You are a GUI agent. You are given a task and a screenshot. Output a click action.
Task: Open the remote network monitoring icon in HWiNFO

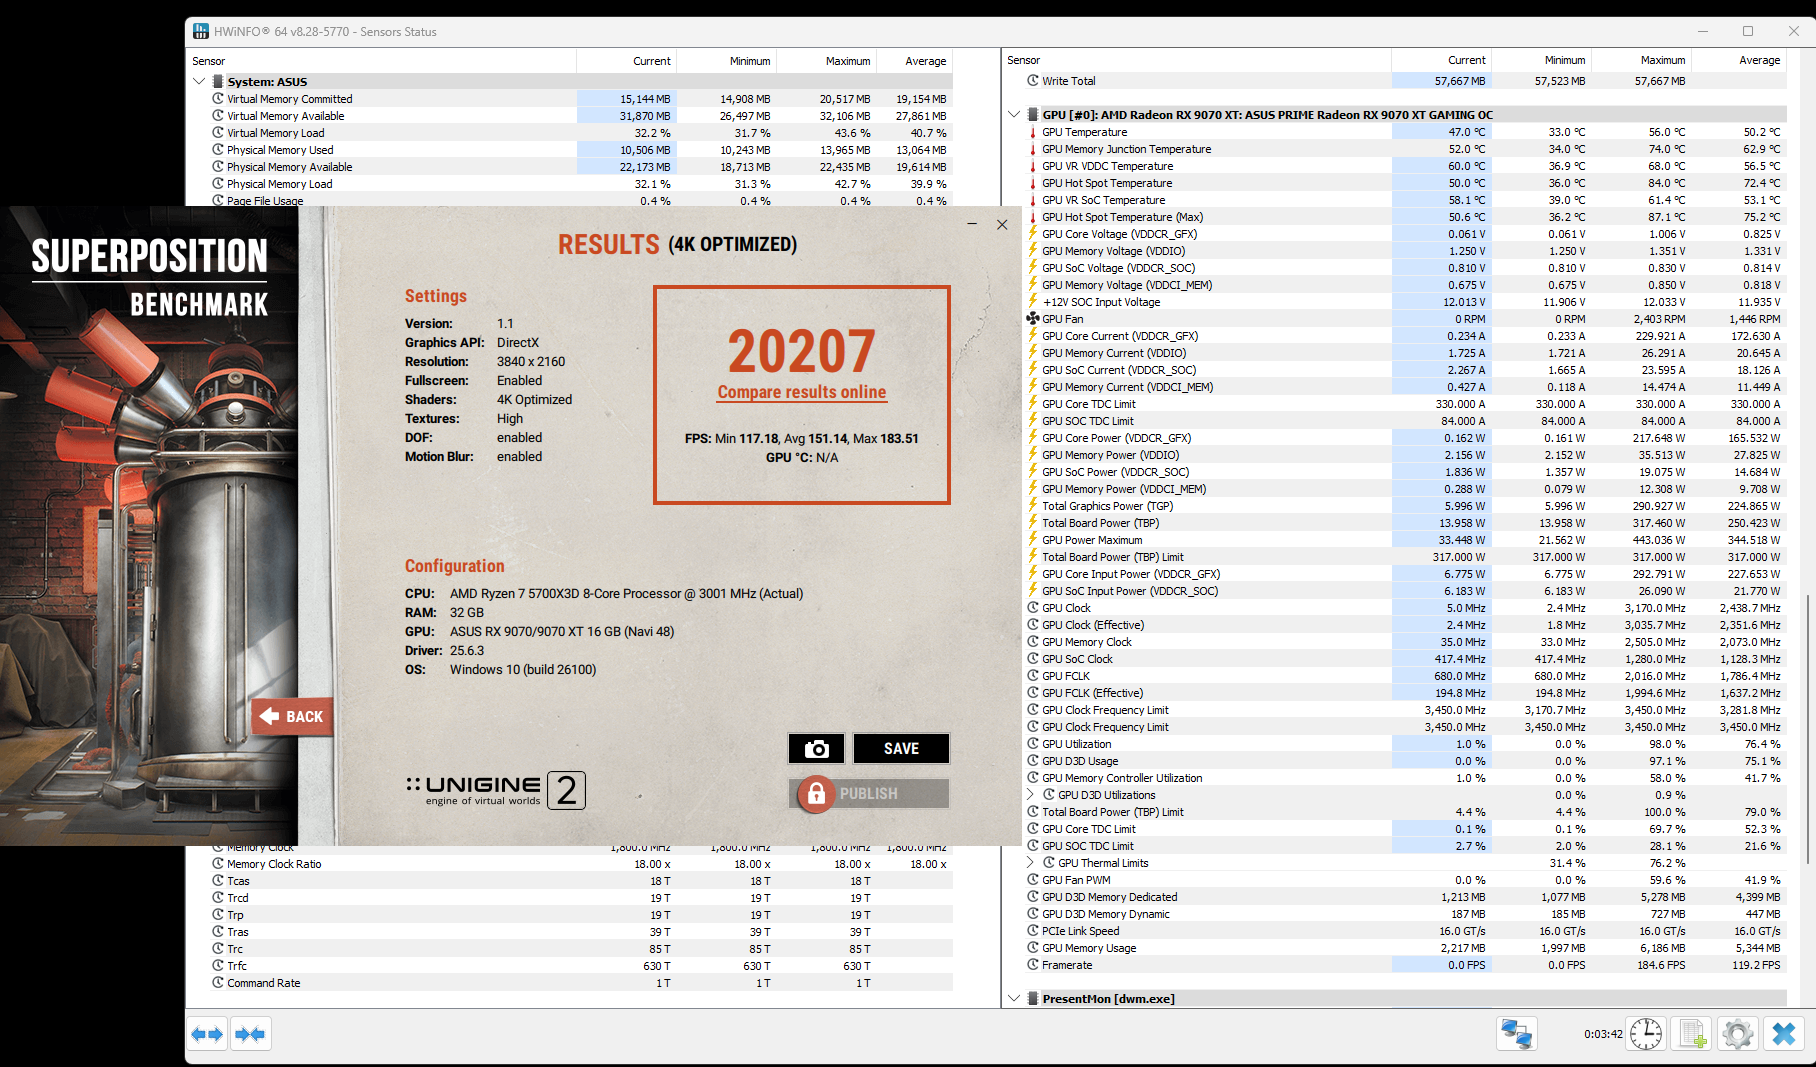[1516, 1034]
